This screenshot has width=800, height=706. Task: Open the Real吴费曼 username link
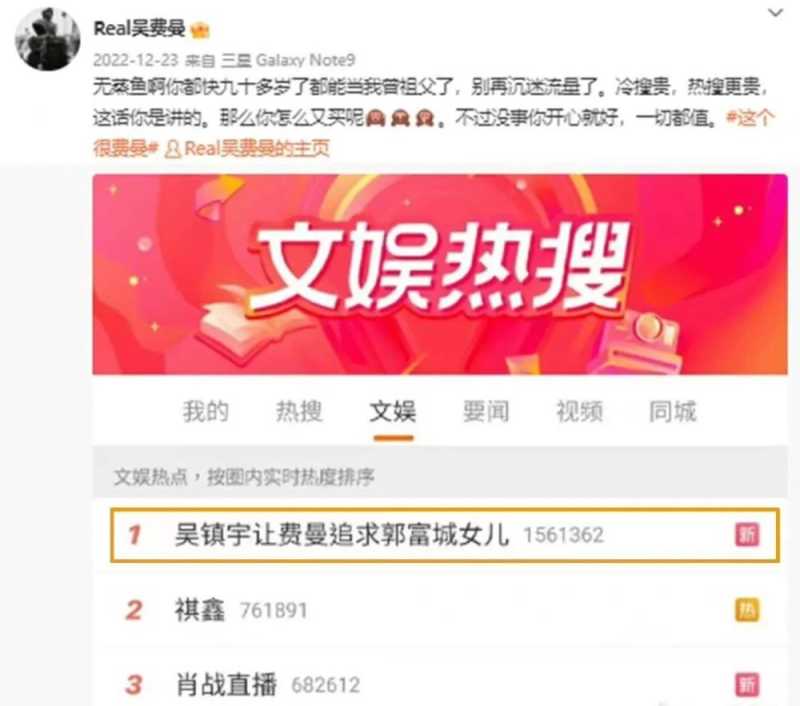pos(139,29)
